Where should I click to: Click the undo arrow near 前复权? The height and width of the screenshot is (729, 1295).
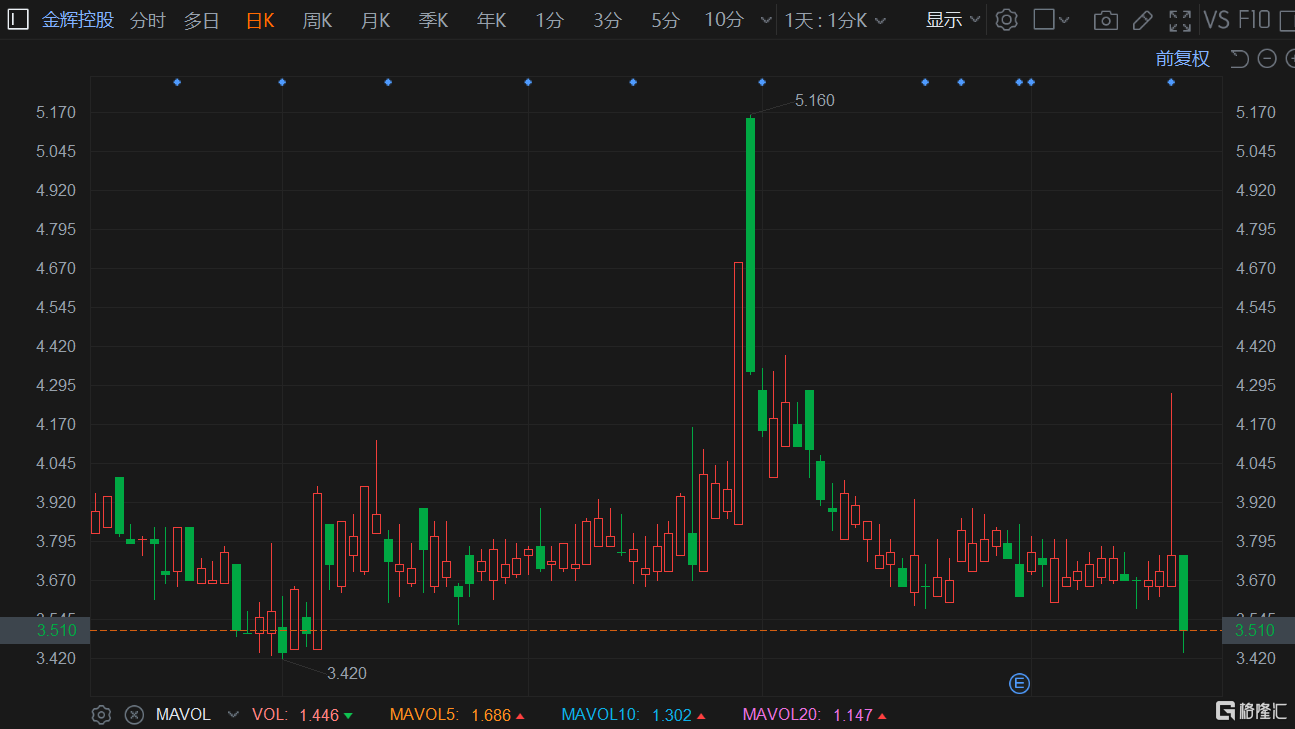click(1240, 59)
